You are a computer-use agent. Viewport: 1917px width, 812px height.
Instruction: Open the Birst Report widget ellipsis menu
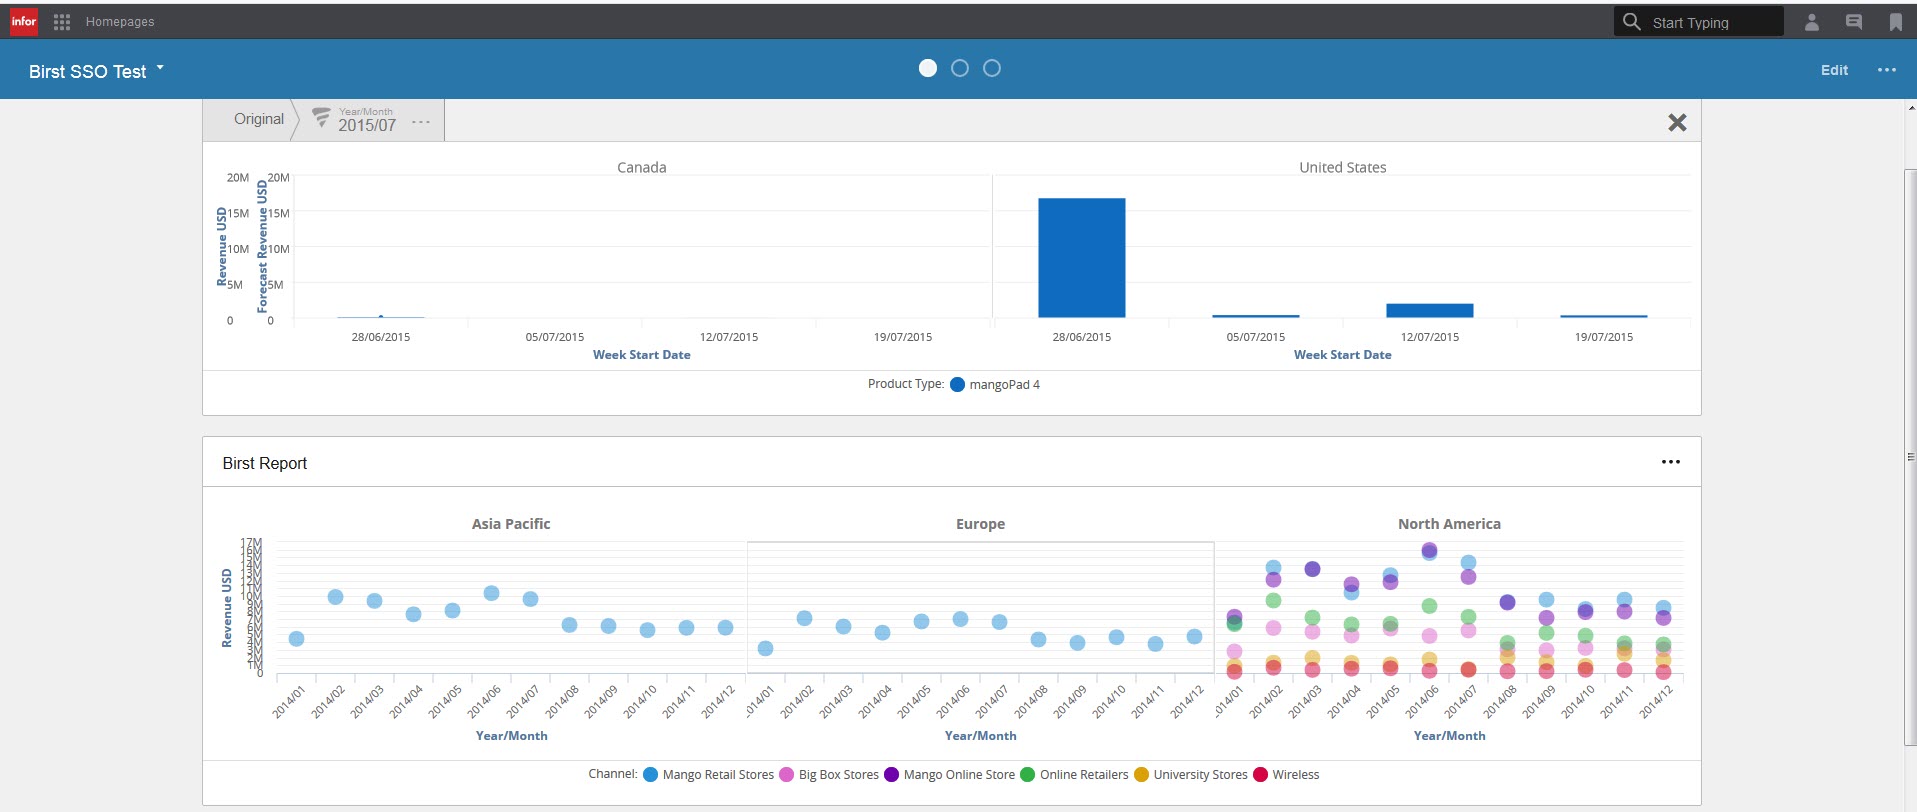[x=1671, y=462]
